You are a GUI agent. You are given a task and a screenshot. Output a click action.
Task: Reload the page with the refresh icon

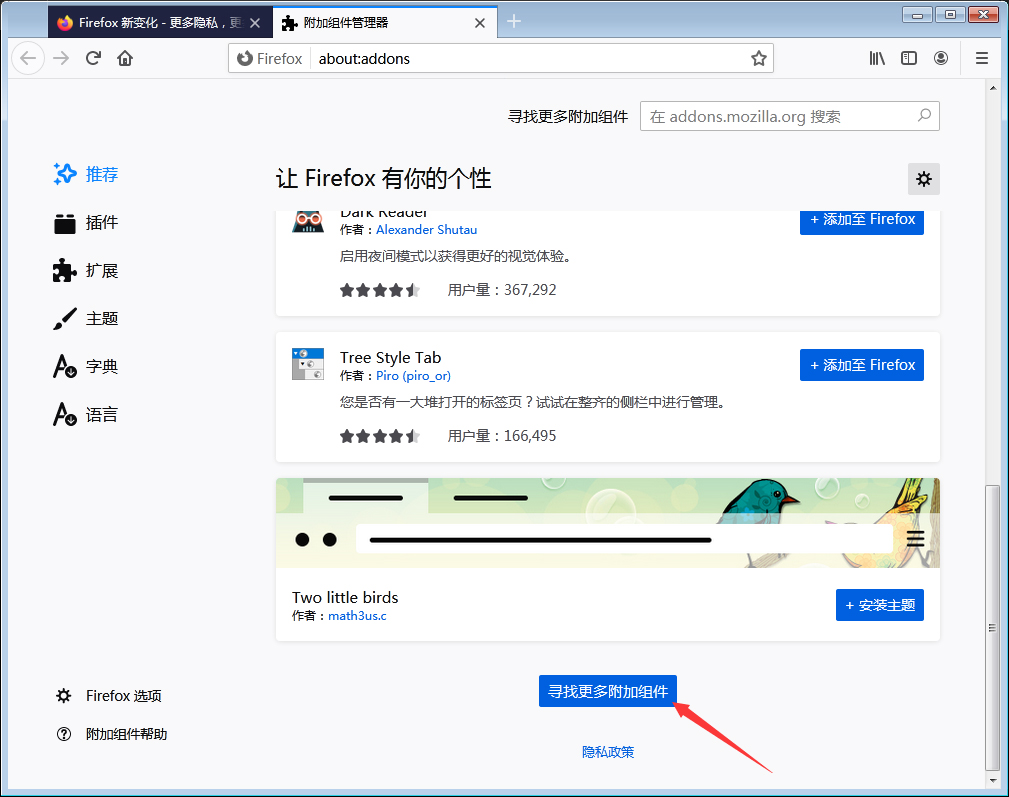coord(92,58)
